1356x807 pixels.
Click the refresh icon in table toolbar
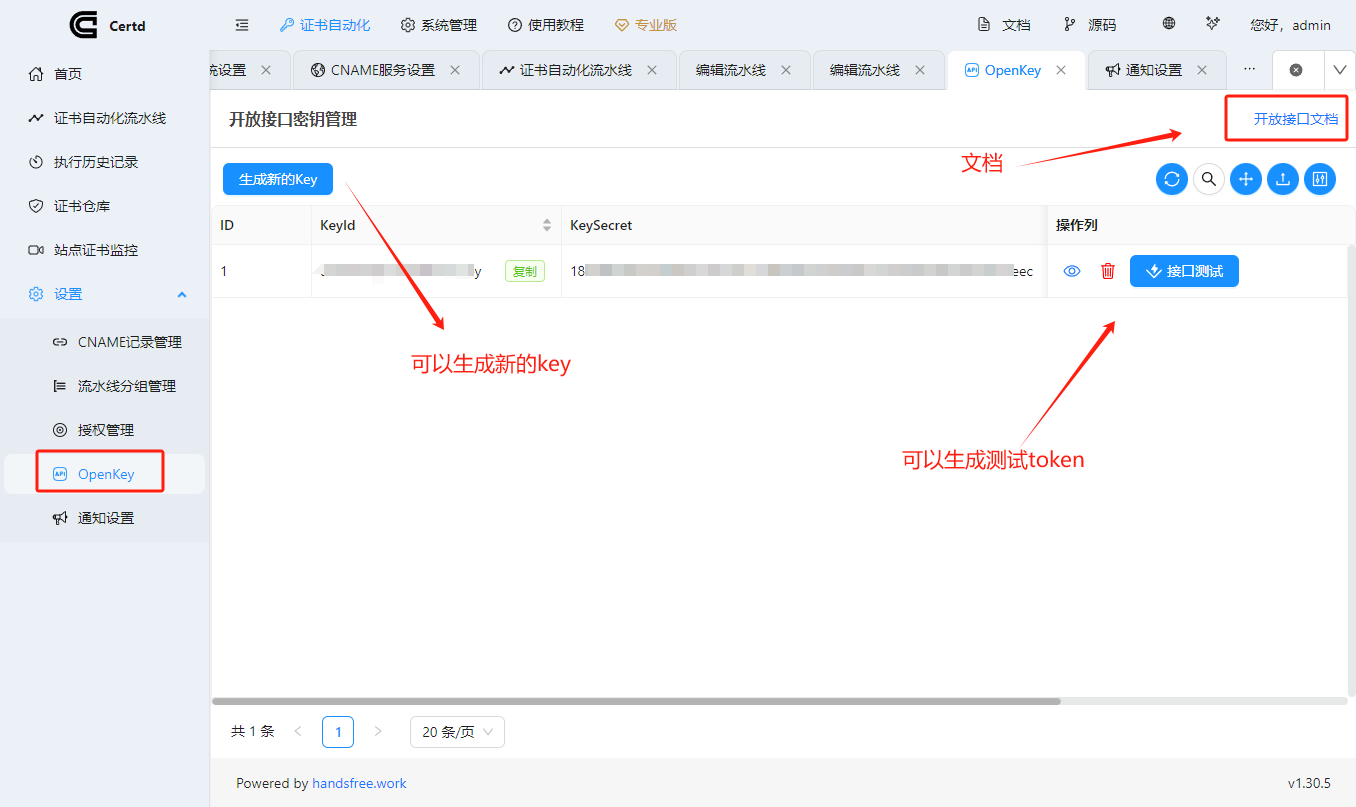1172,179
